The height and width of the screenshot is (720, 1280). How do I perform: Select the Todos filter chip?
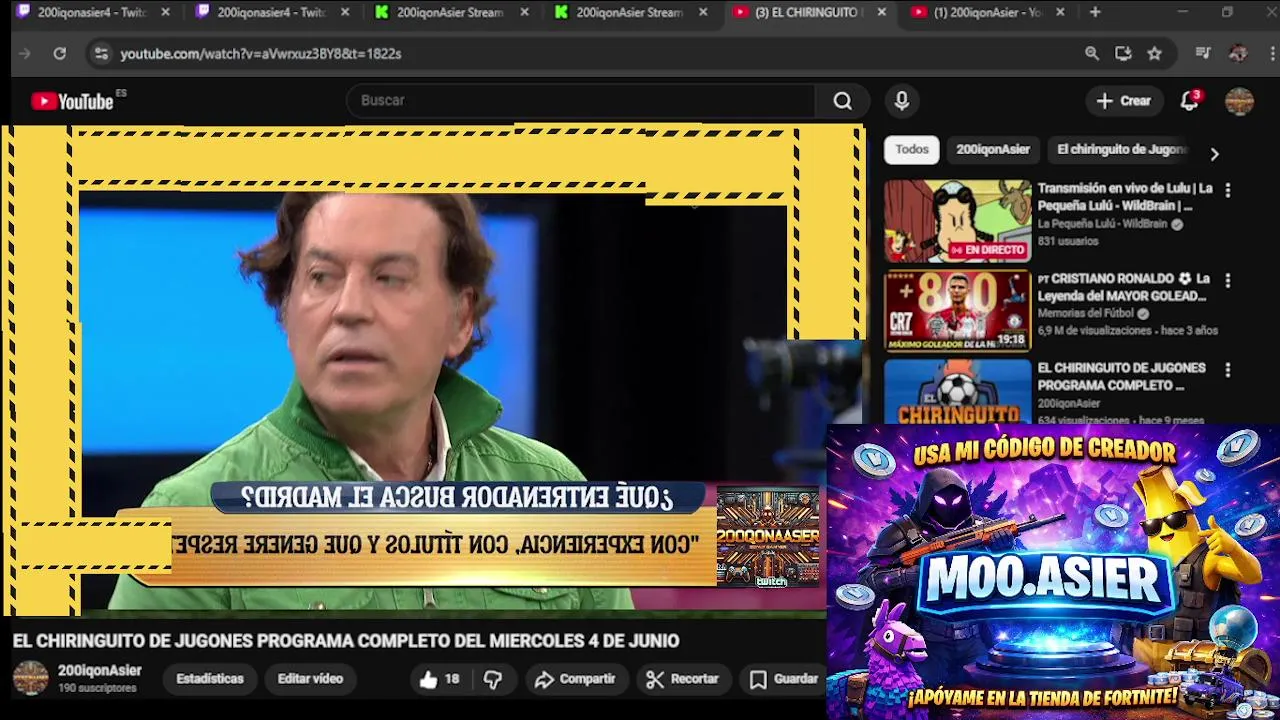[911, 150]
